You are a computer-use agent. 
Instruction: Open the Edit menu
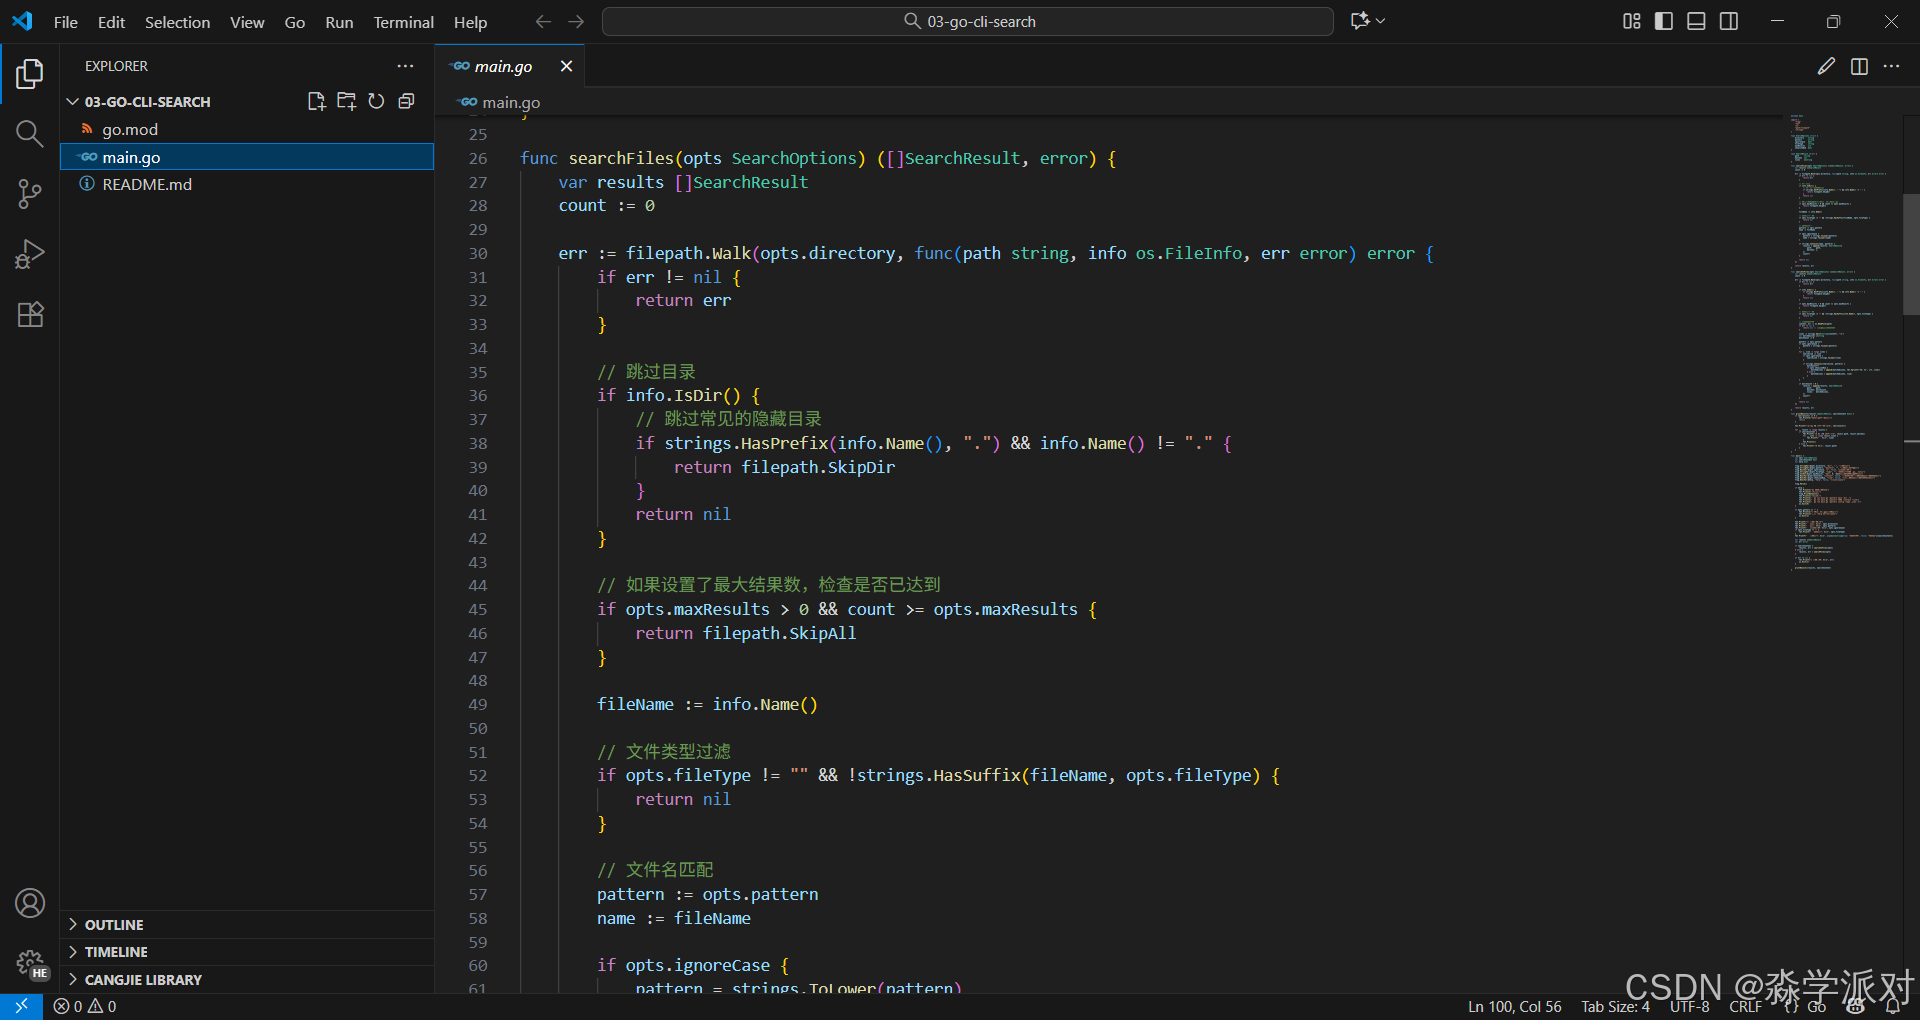(x=111, y=22)
